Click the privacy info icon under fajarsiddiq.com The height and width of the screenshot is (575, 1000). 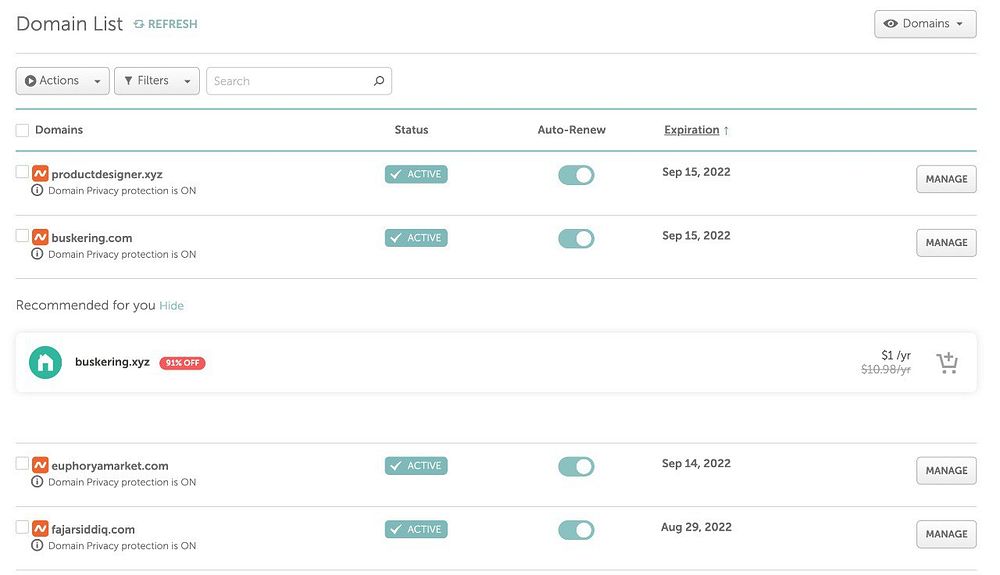point(38,546)
